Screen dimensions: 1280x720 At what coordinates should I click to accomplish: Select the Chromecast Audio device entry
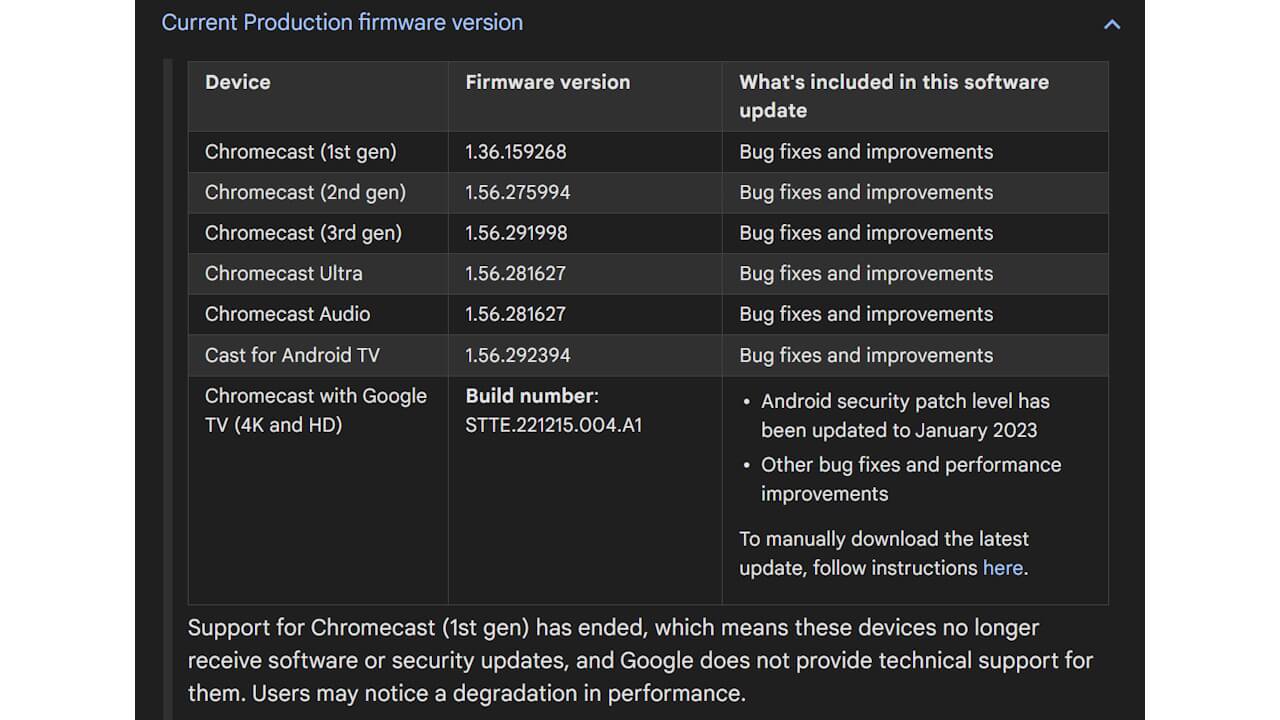coord(287,313)
